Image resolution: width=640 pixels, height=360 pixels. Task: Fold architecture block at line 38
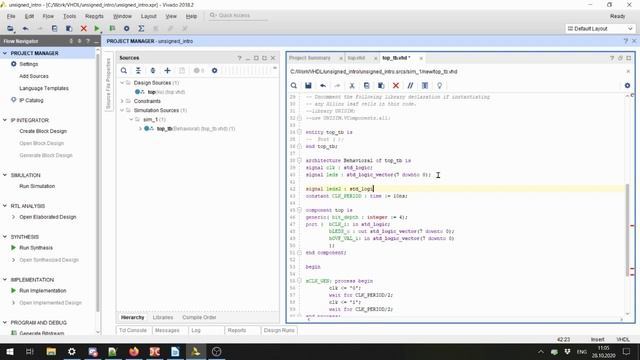coord(299,160)
